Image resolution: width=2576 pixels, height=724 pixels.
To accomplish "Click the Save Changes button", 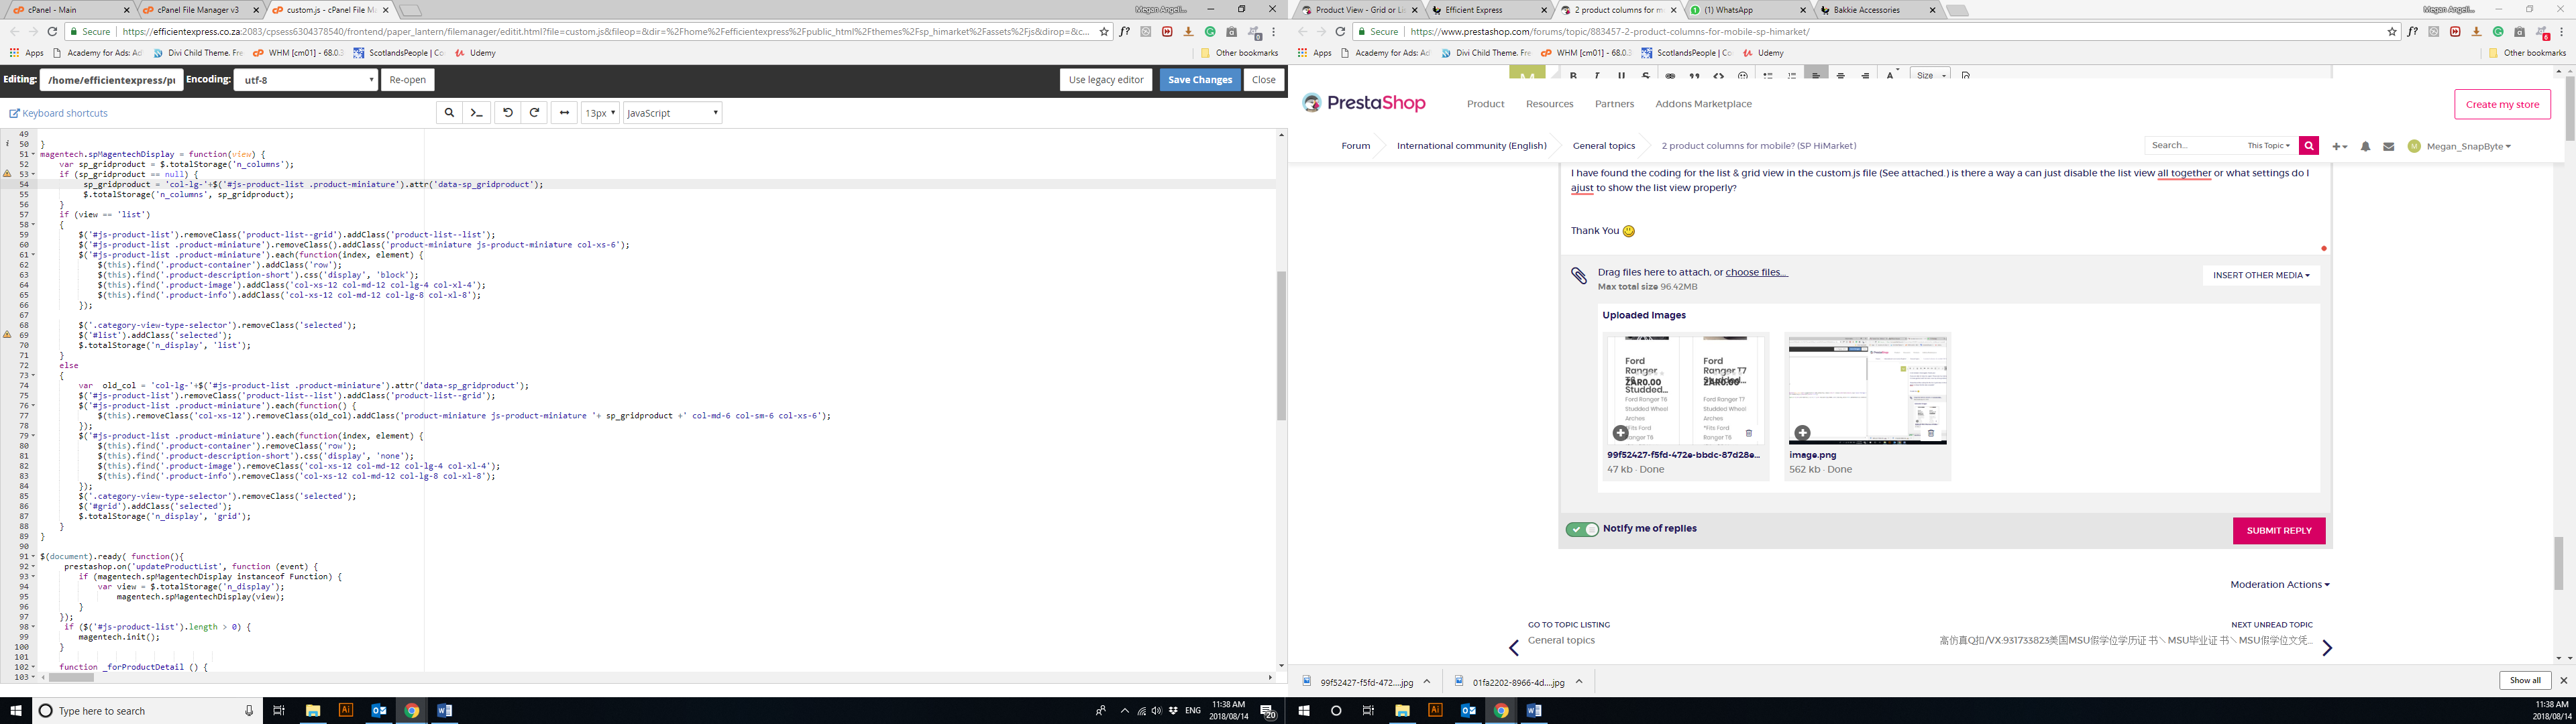I will (1199, 80).
